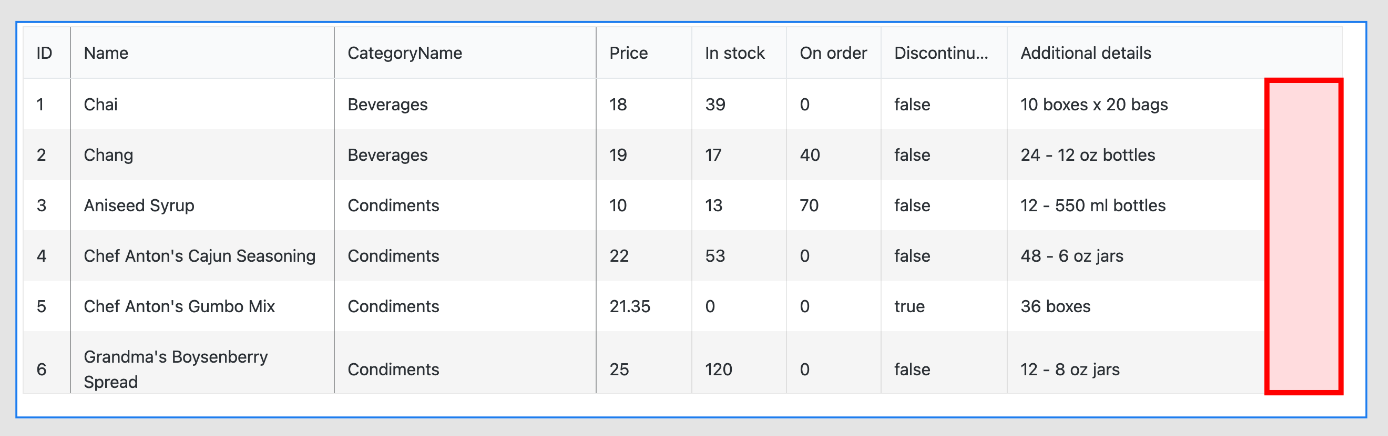Click the 120 in-stock cell

click(x=718, y=369)
